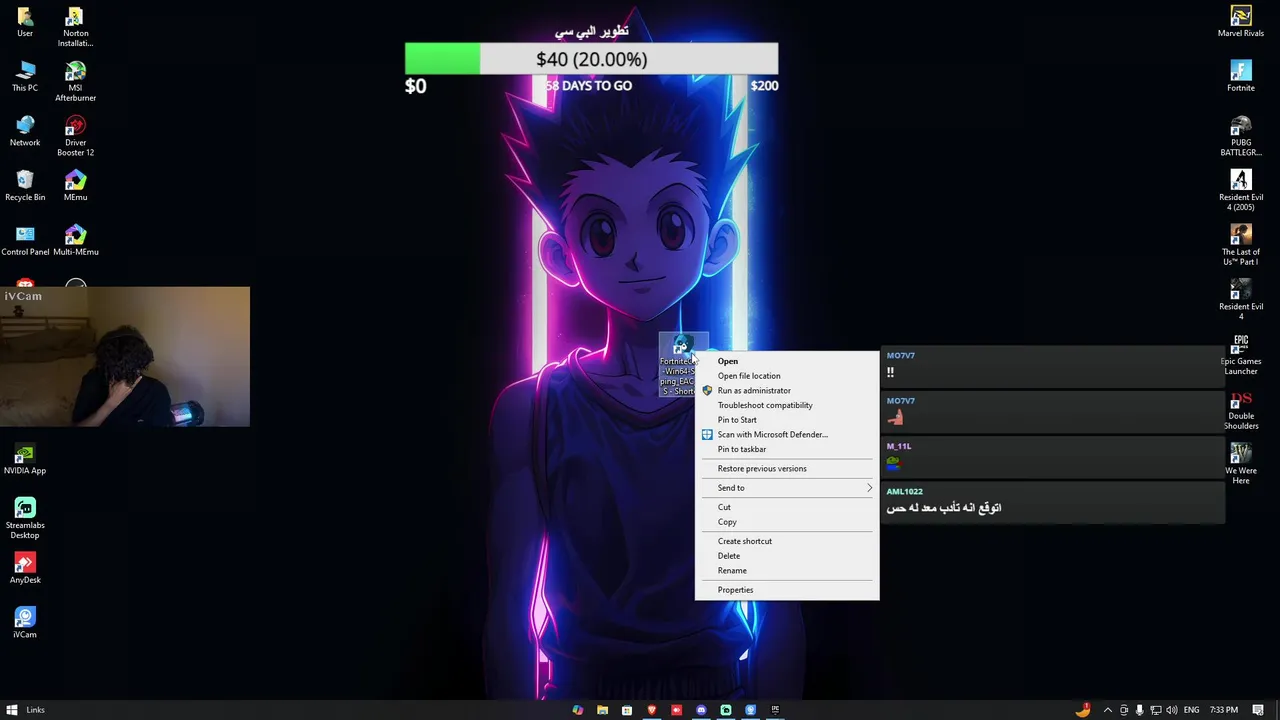Screen dimensions: 1280x720
Task: Select the This PC desktop icon
Action: click(x=25, y=77)
